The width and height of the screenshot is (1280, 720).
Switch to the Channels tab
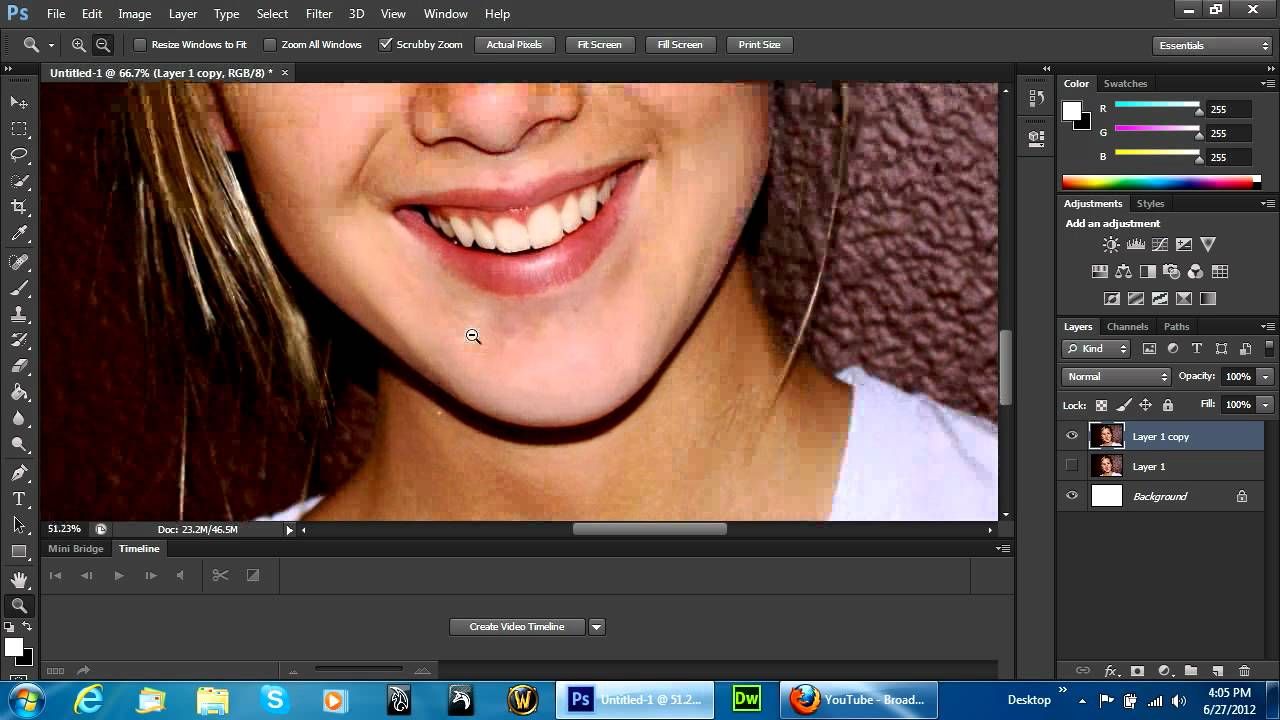tap(1127, 327)
